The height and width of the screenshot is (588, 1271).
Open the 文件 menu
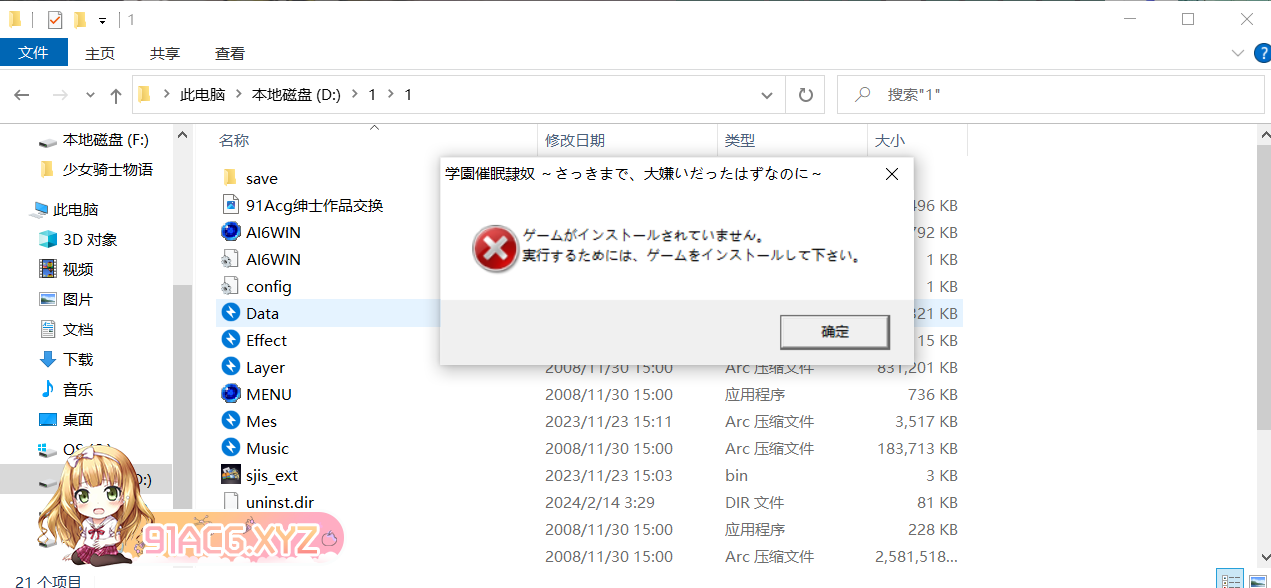[x=34, y=53]
